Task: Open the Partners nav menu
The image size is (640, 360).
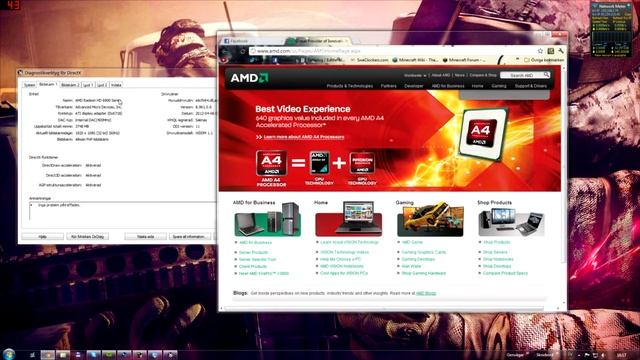Action: point(389,86)
